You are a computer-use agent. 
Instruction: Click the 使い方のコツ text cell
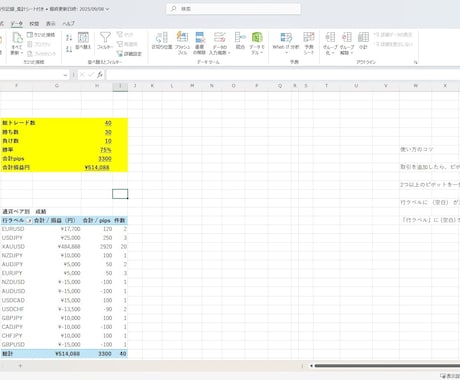coord(416,149)
